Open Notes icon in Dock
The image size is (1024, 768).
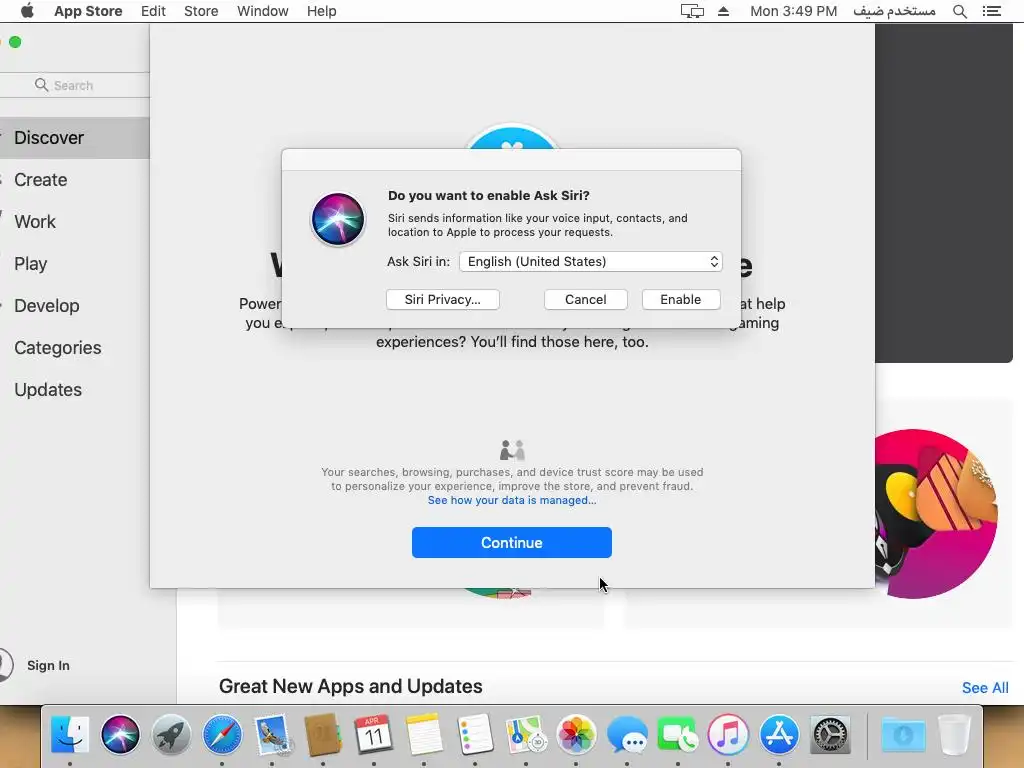[x=424, y=735]
